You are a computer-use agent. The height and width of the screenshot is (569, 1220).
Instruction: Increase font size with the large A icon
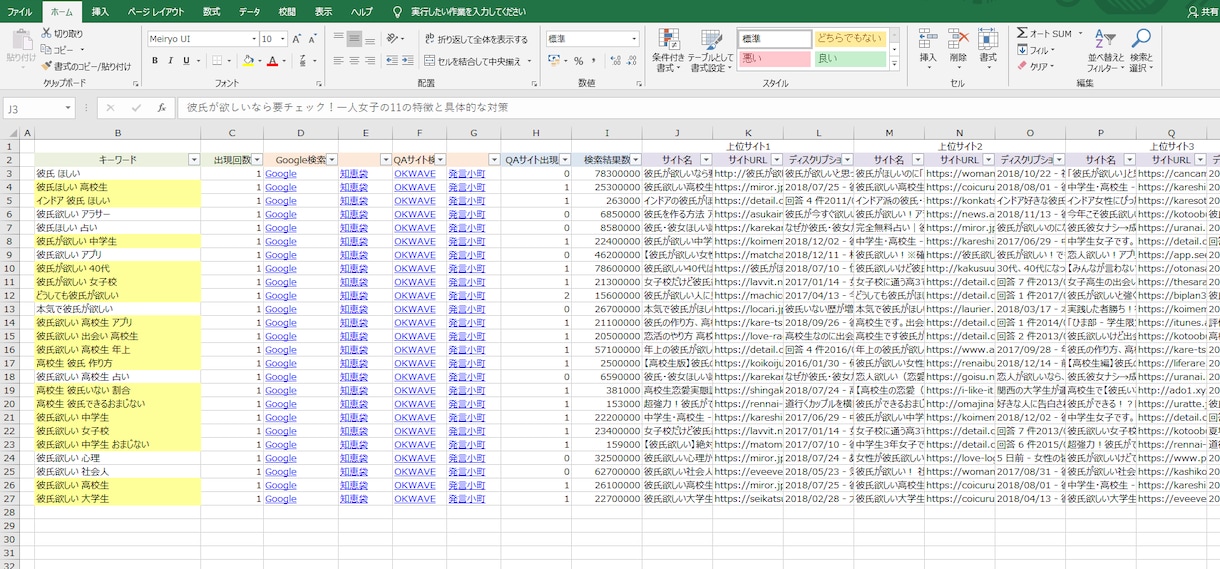click(297, 39)
